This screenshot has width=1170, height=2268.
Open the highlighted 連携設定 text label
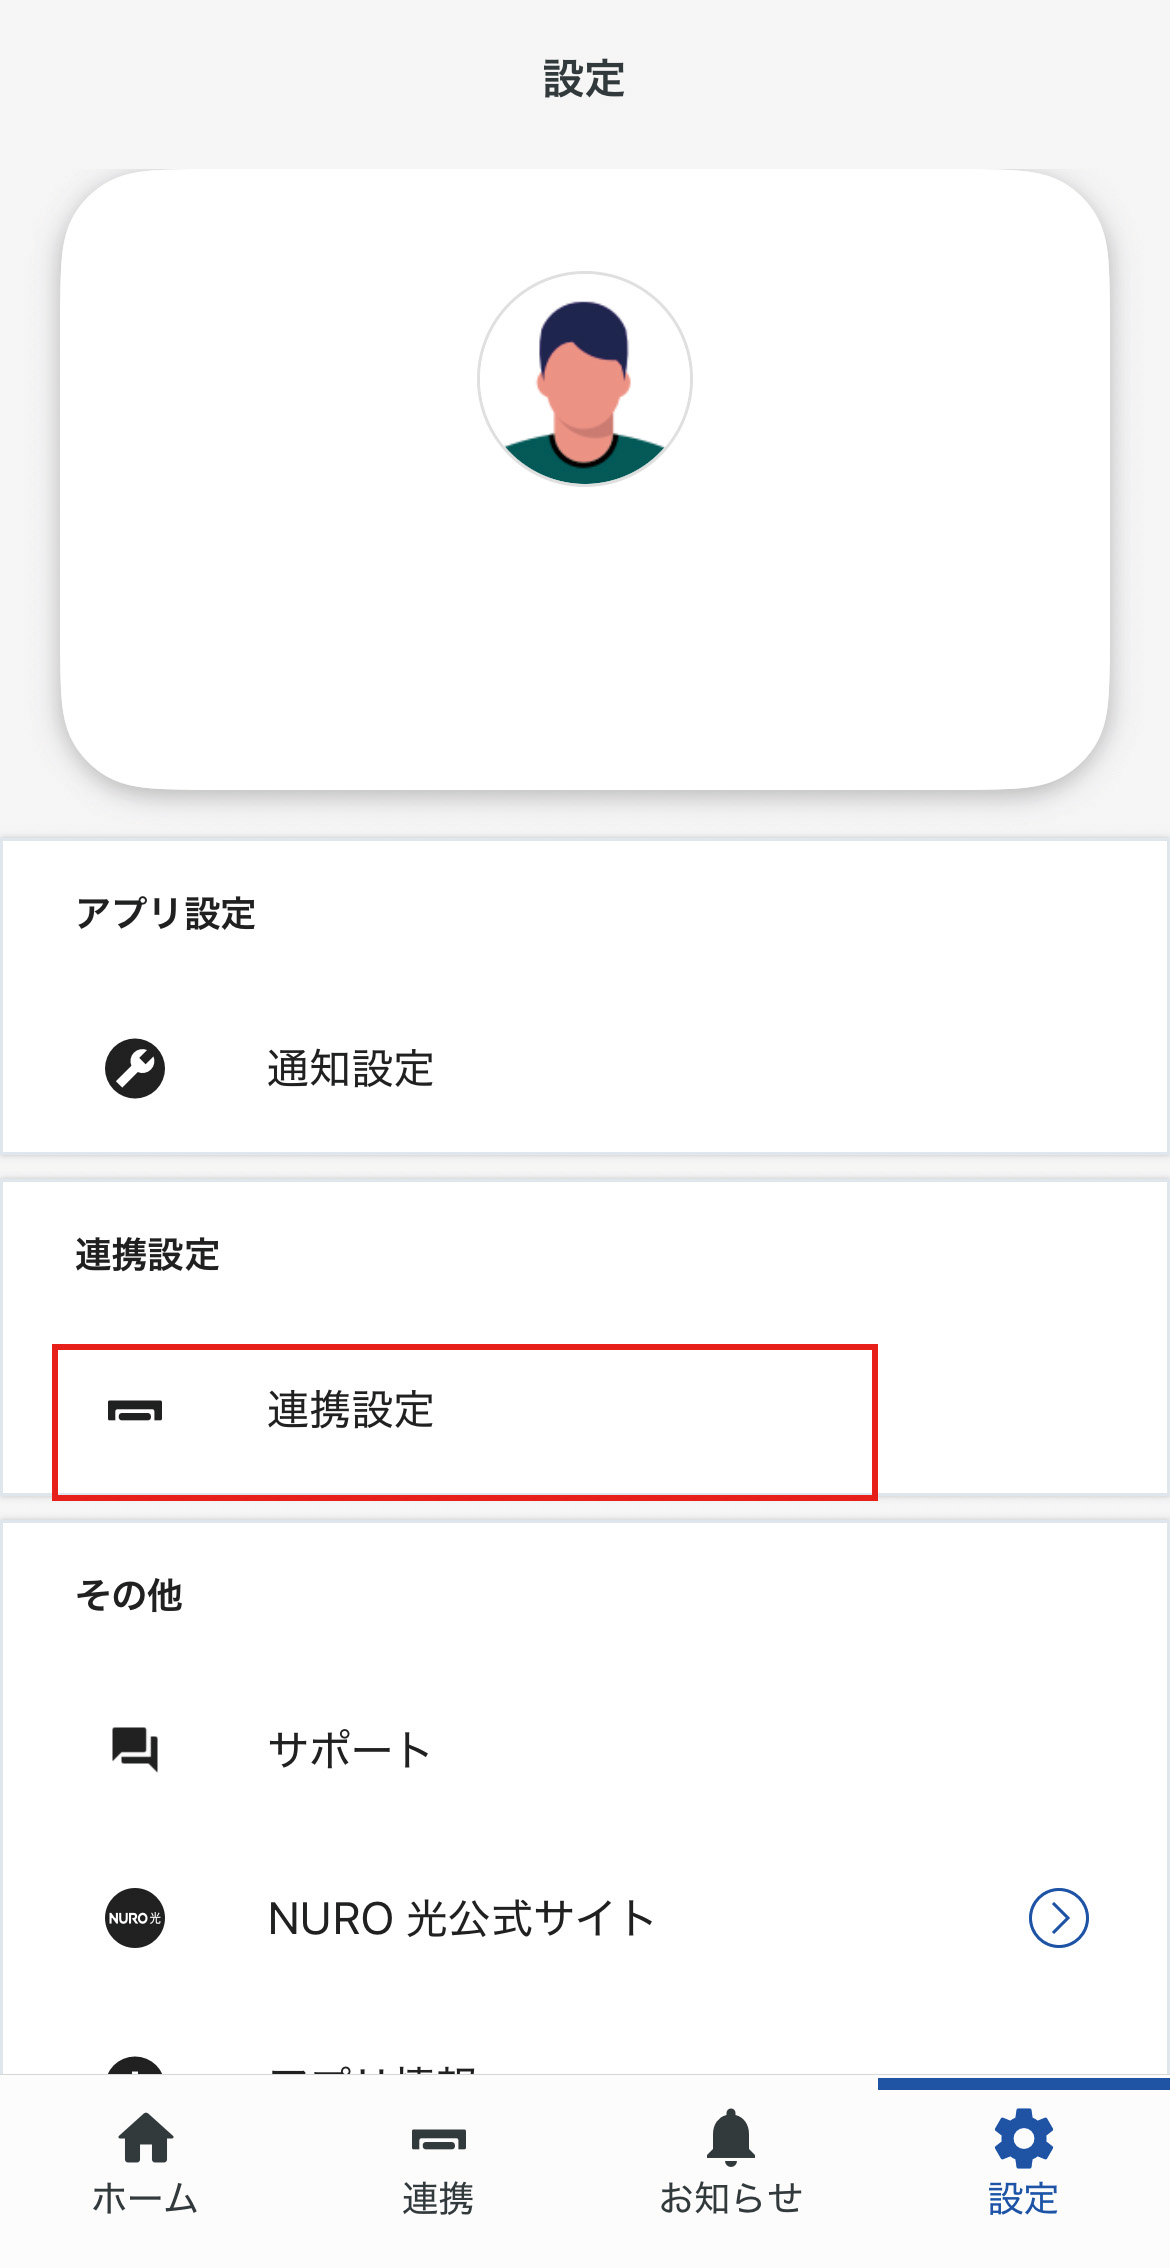[x=350, y=1411]
